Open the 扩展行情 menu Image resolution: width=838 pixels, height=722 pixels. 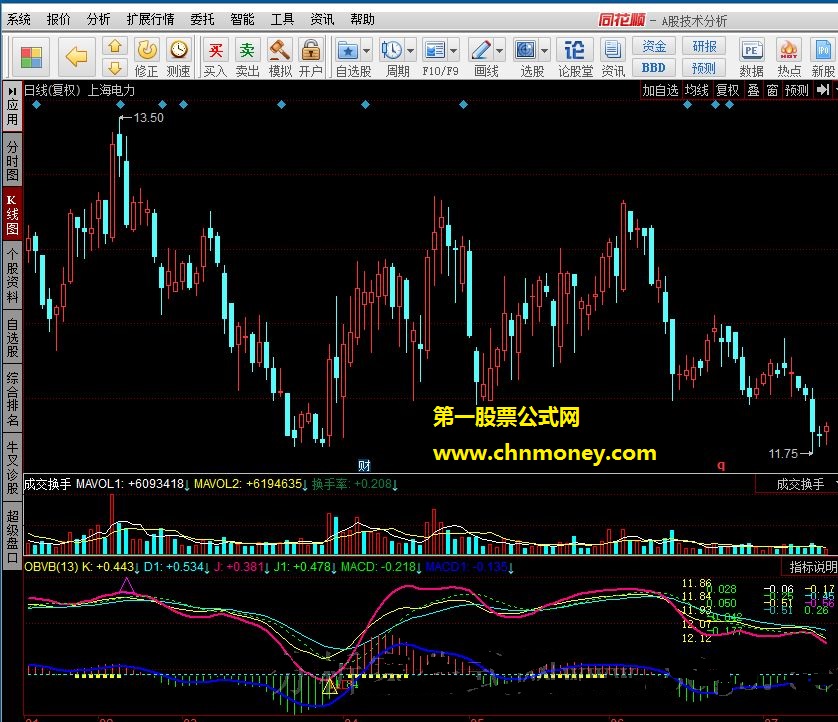(x=150, y=20)
